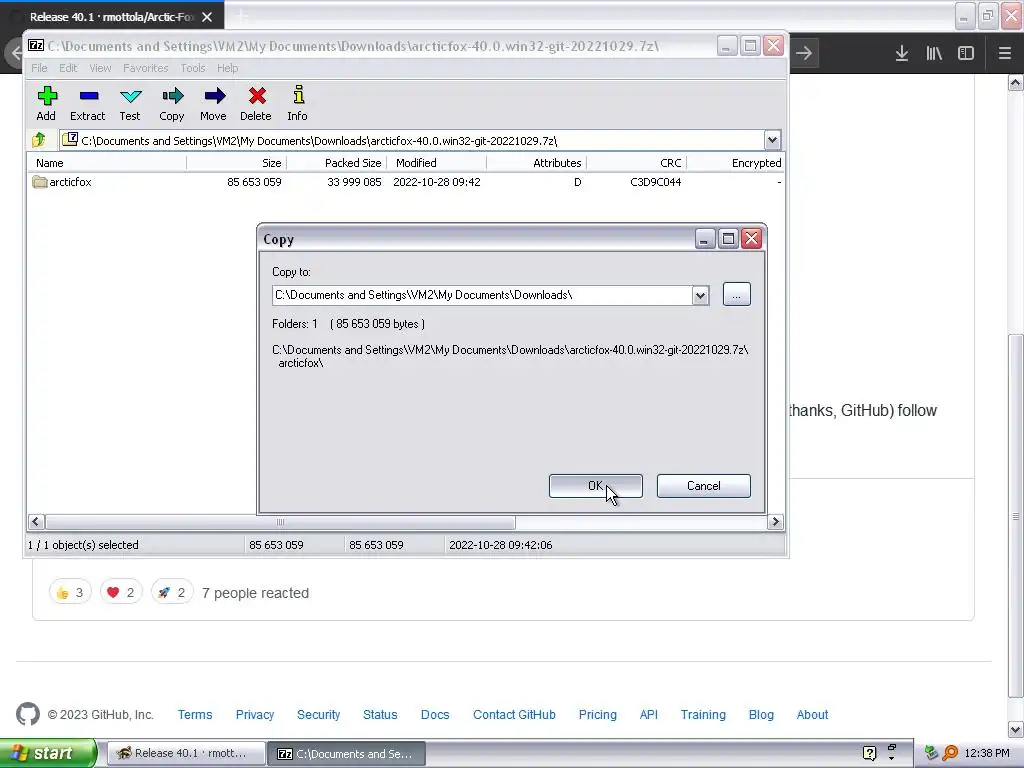Click GitHub logo in page footer
Image resolution: width=1024 pixels, height=768 pixels.
pyautogui.click(x=28, y=714)
